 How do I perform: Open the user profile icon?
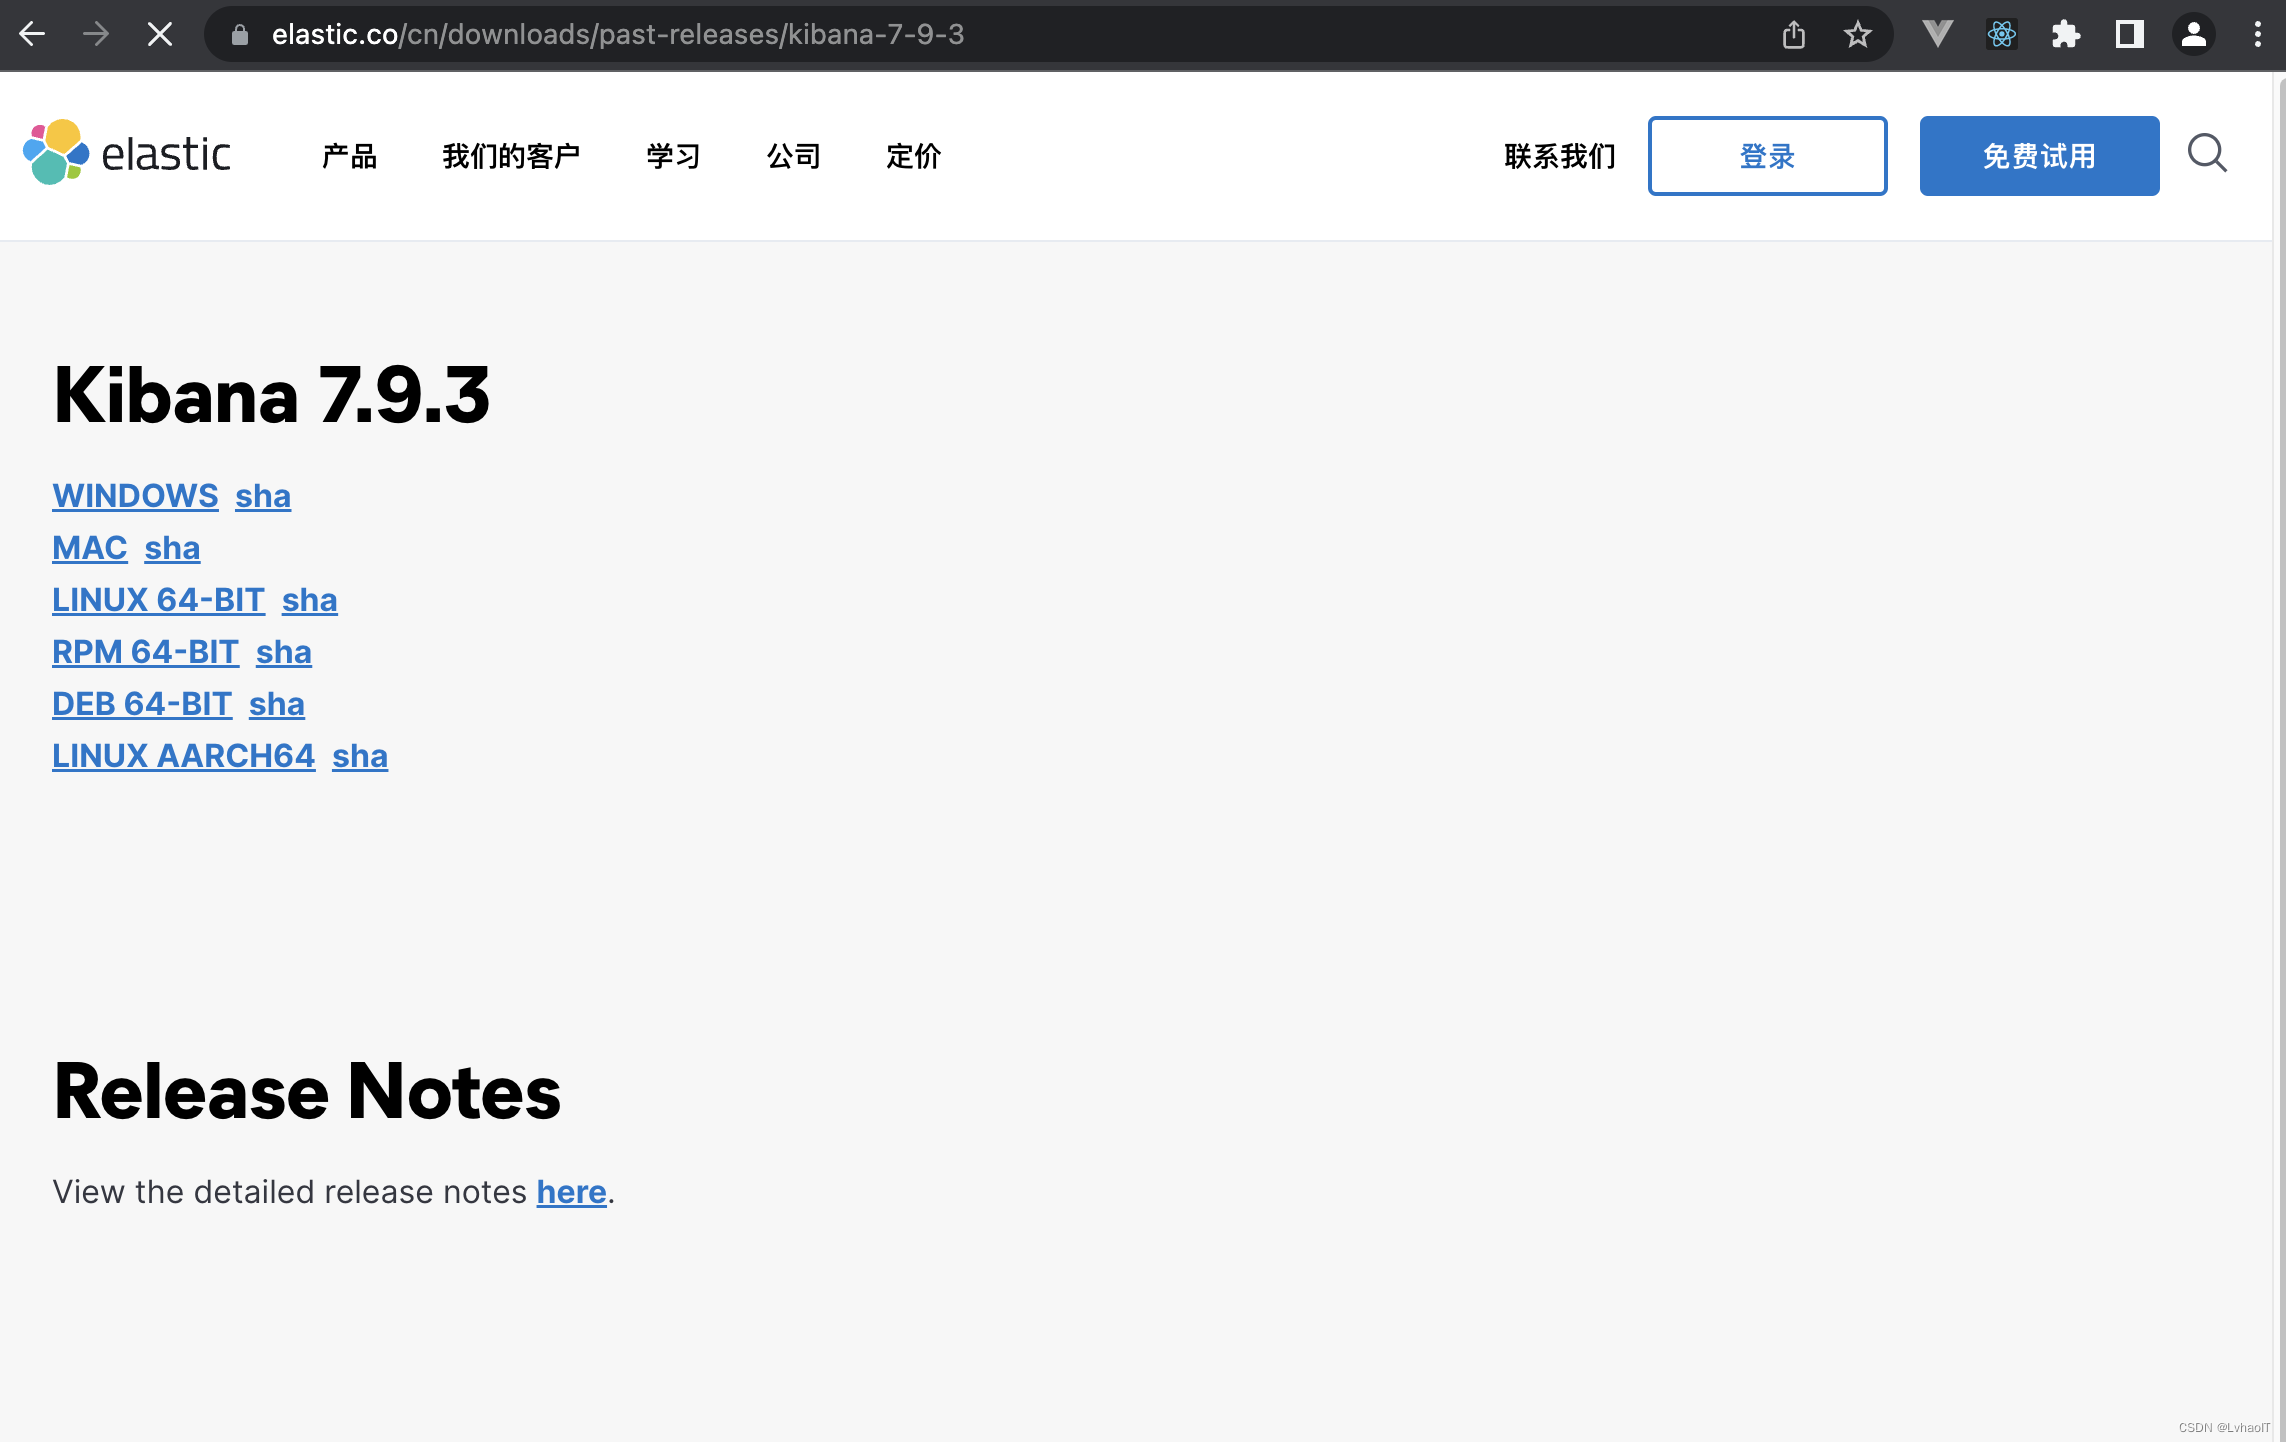click(x=2194, y=34)
